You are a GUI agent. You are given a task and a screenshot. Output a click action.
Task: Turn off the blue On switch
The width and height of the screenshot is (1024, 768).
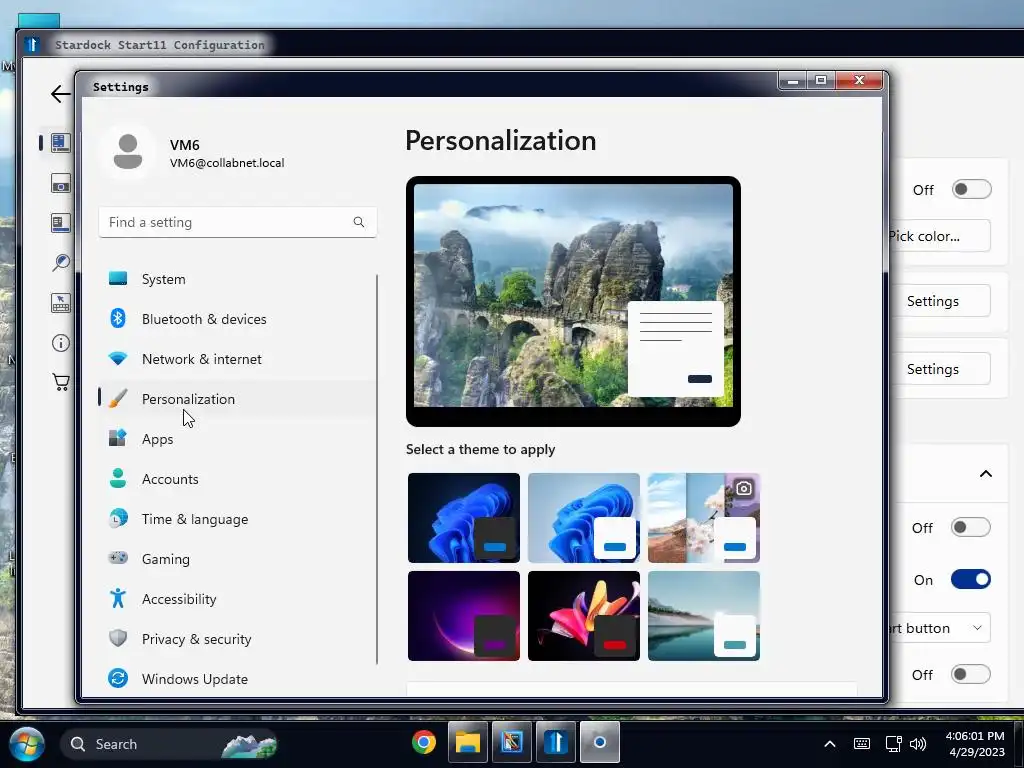tap(970, 579)
